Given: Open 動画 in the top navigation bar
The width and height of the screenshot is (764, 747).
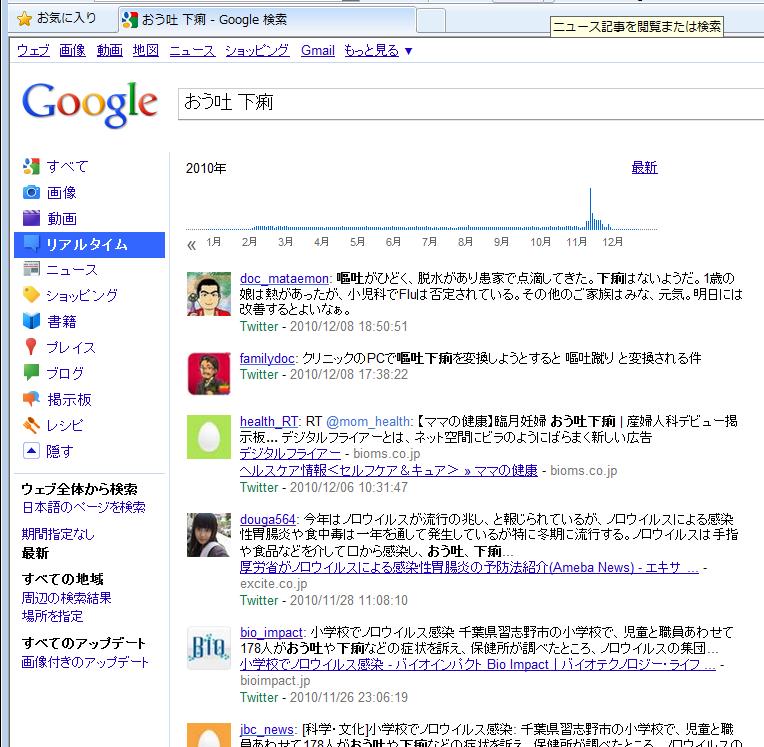Looking at the screenshot, I should coord(110,50).
